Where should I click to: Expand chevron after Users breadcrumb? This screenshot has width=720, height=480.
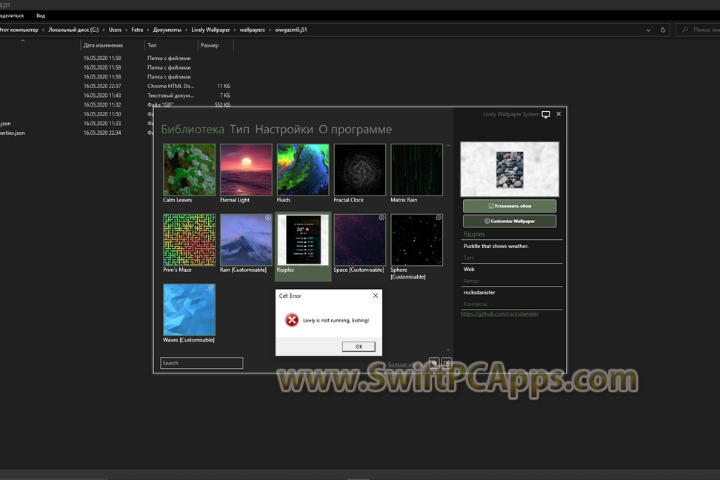point(126,30)
